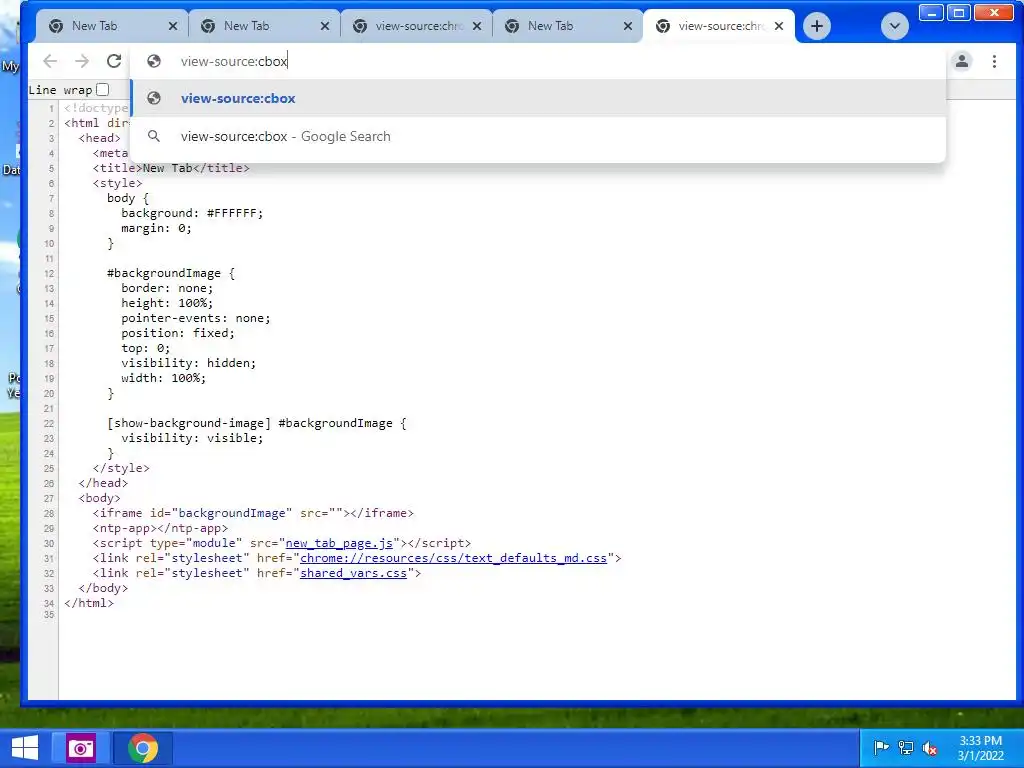Open the Chrome profile avatar menu
Screen dimensions: 1024x768
coord(961,61)
